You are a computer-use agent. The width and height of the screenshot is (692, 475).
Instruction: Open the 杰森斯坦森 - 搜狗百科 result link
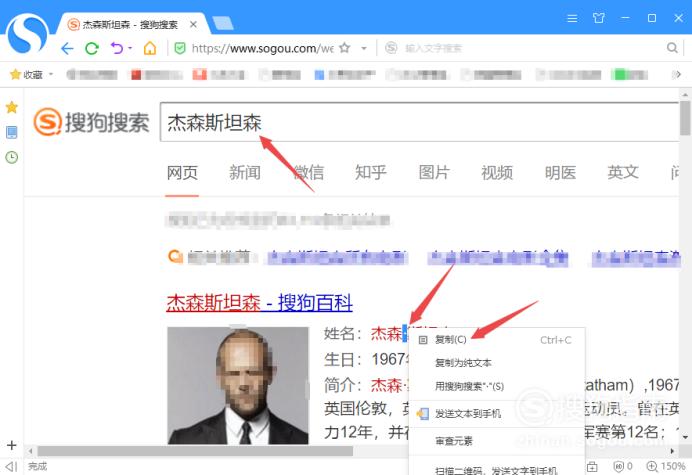click(260, 303)
